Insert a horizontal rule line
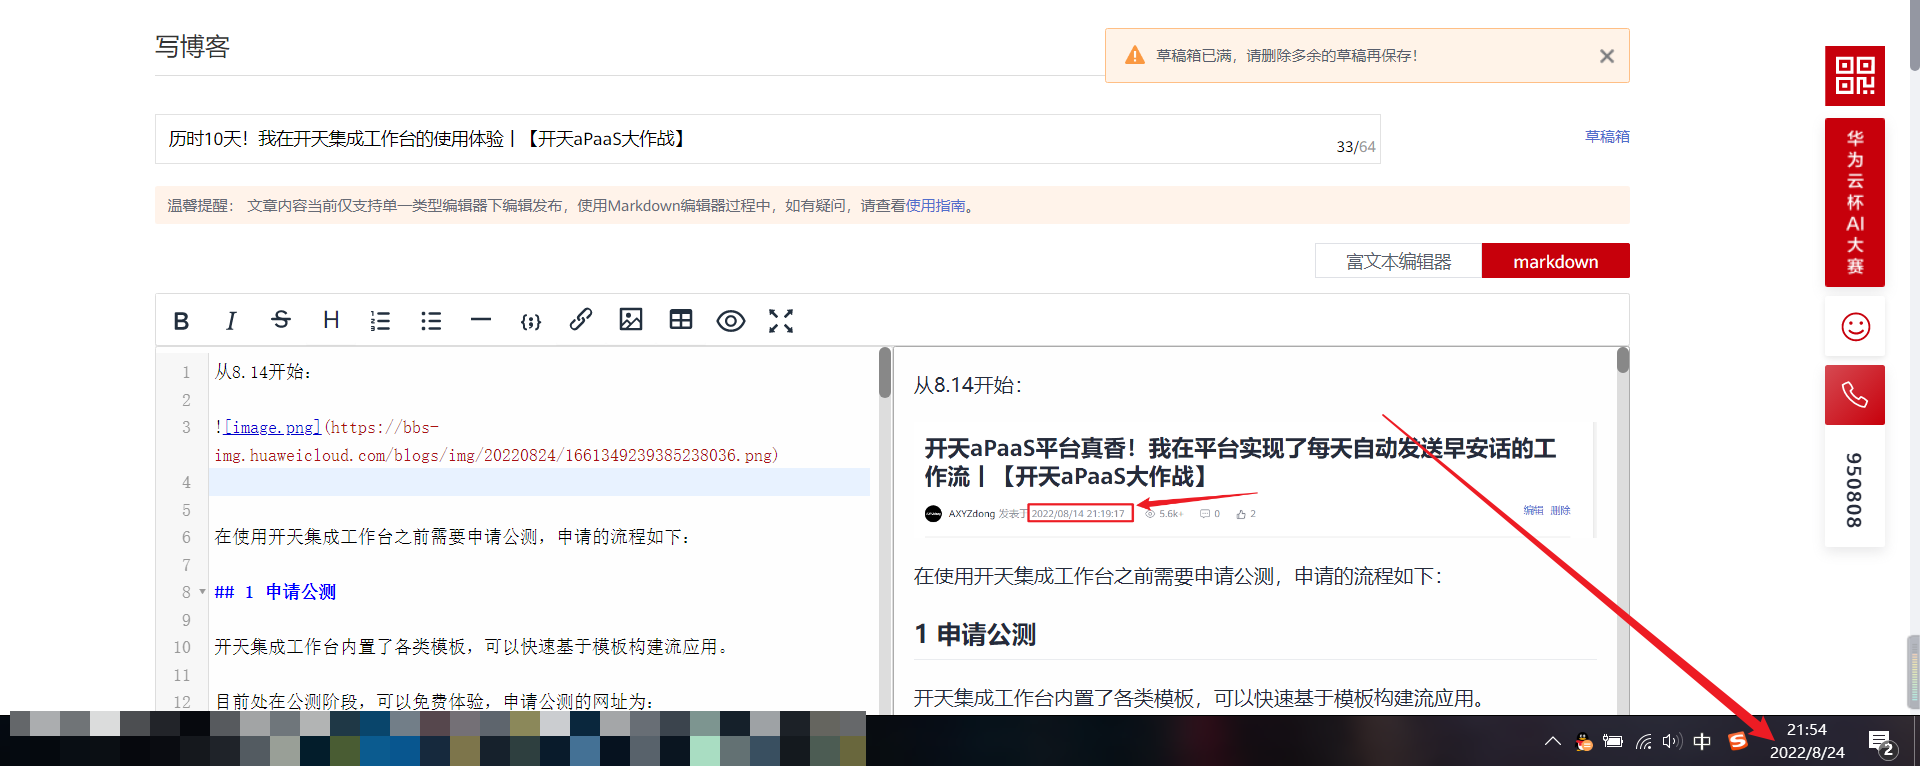This screenshot has width=1920, height=766. click(x=481, y=320)
